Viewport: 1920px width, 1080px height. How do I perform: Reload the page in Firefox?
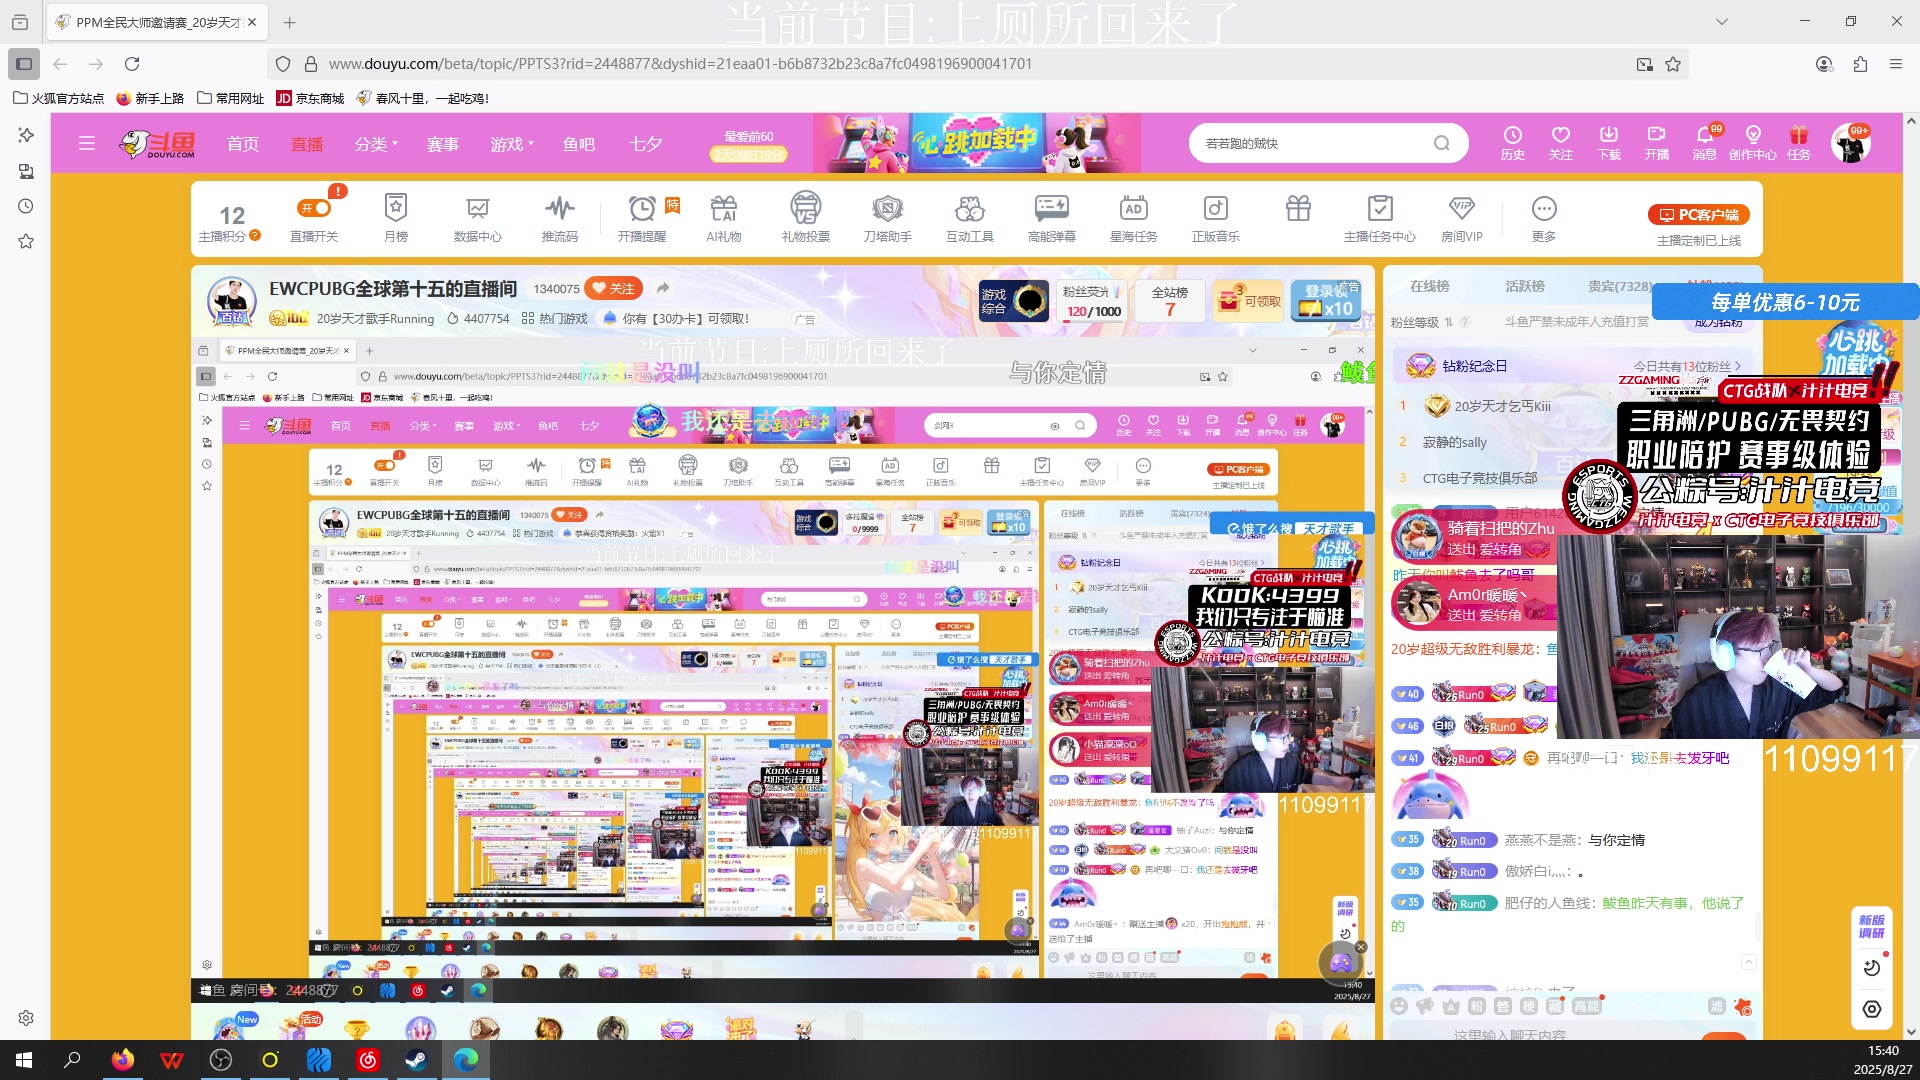[132, 64]
